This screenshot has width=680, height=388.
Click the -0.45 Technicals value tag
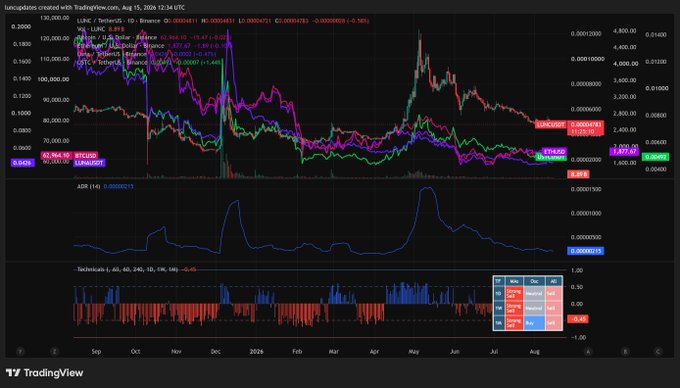pos(578,319)
